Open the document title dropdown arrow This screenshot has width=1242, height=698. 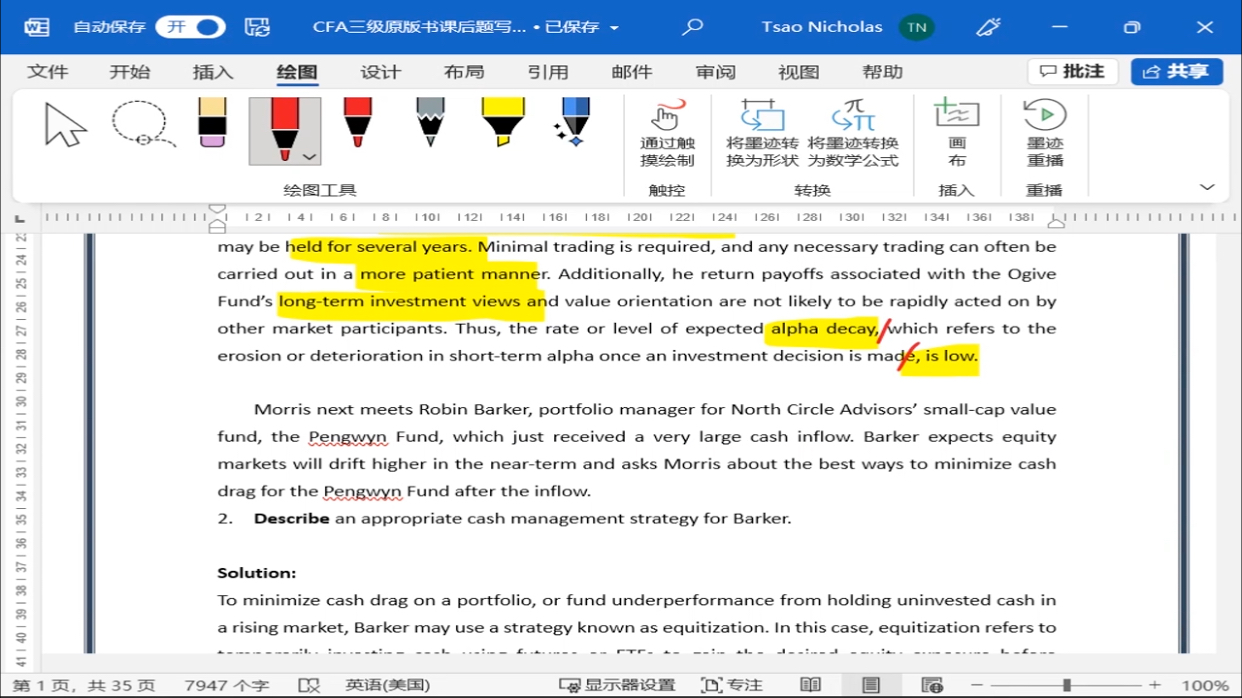click(614, 28)
